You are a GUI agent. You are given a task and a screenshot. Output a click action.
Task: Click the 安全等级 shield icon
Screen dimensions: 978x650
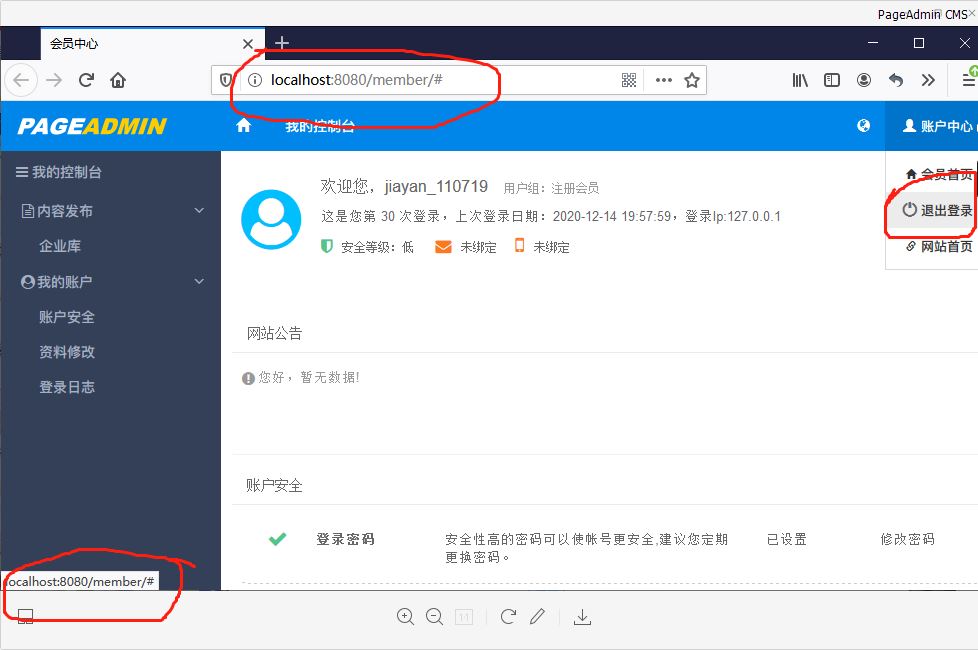coord(326,246)
